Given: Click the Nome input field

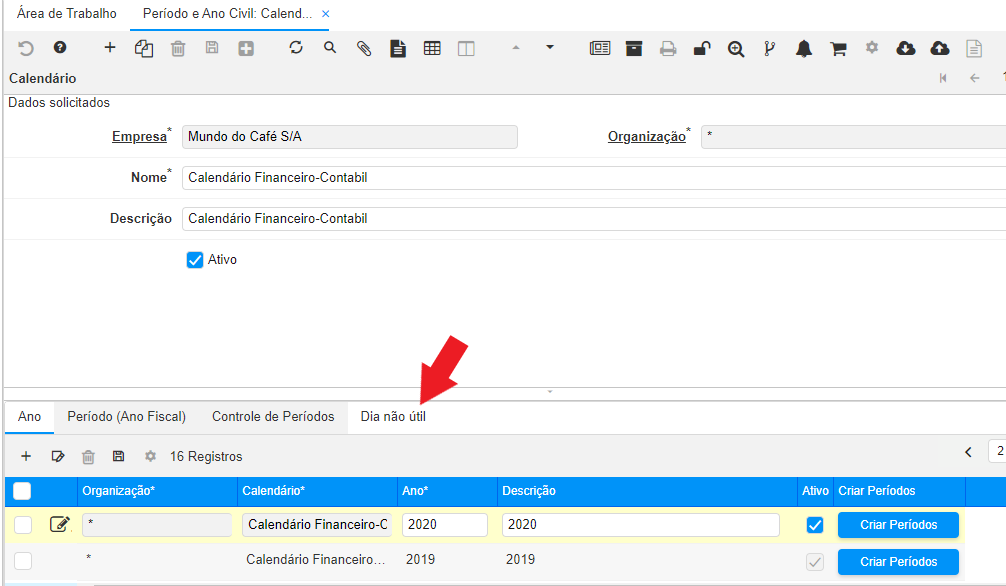Looking at the screenshot, I should pyautogui.click(x=593, y=178).
